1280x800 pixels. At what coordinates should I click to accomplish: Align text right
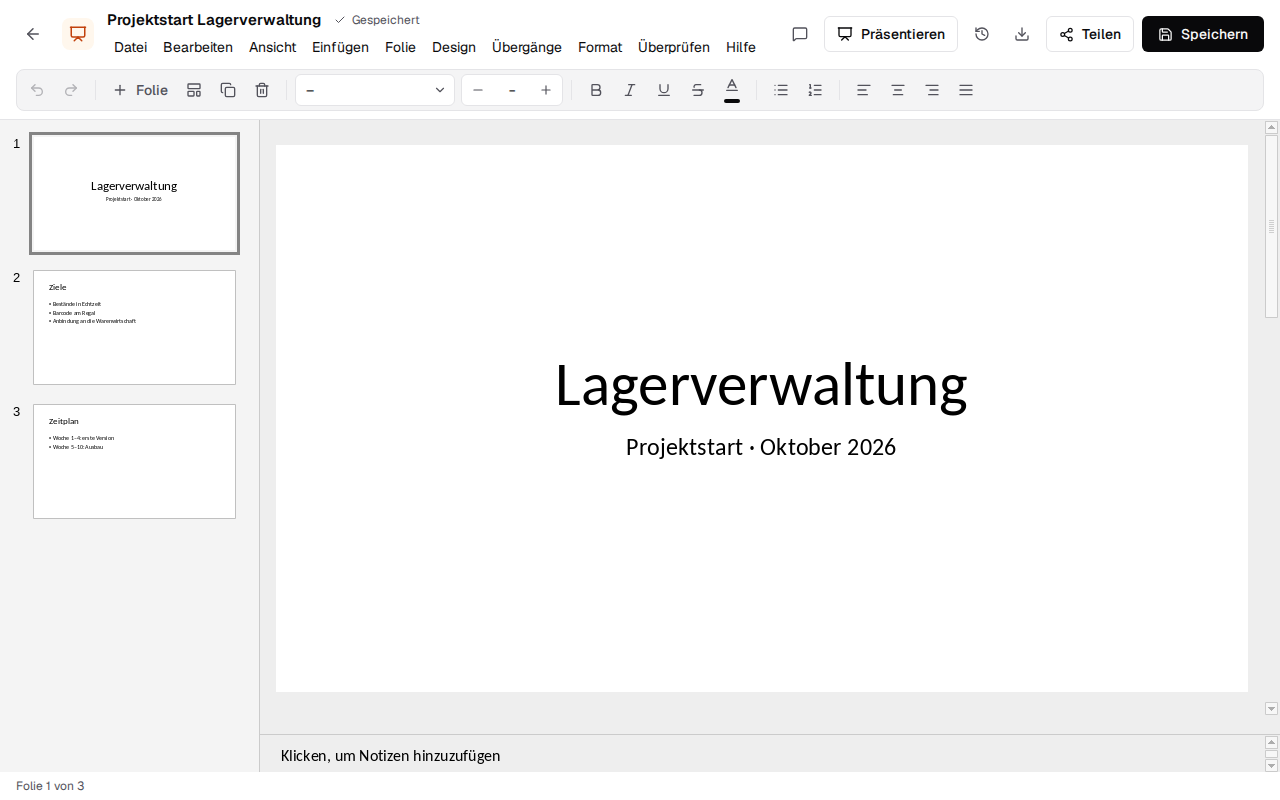932,90
